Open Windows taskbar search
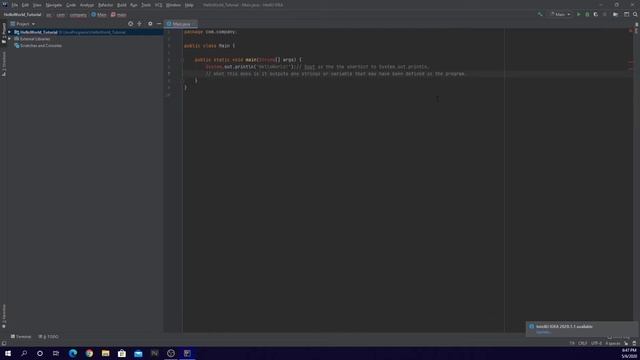Image resolution: width=640 pixels, height=360 pixels. (24, 353)
